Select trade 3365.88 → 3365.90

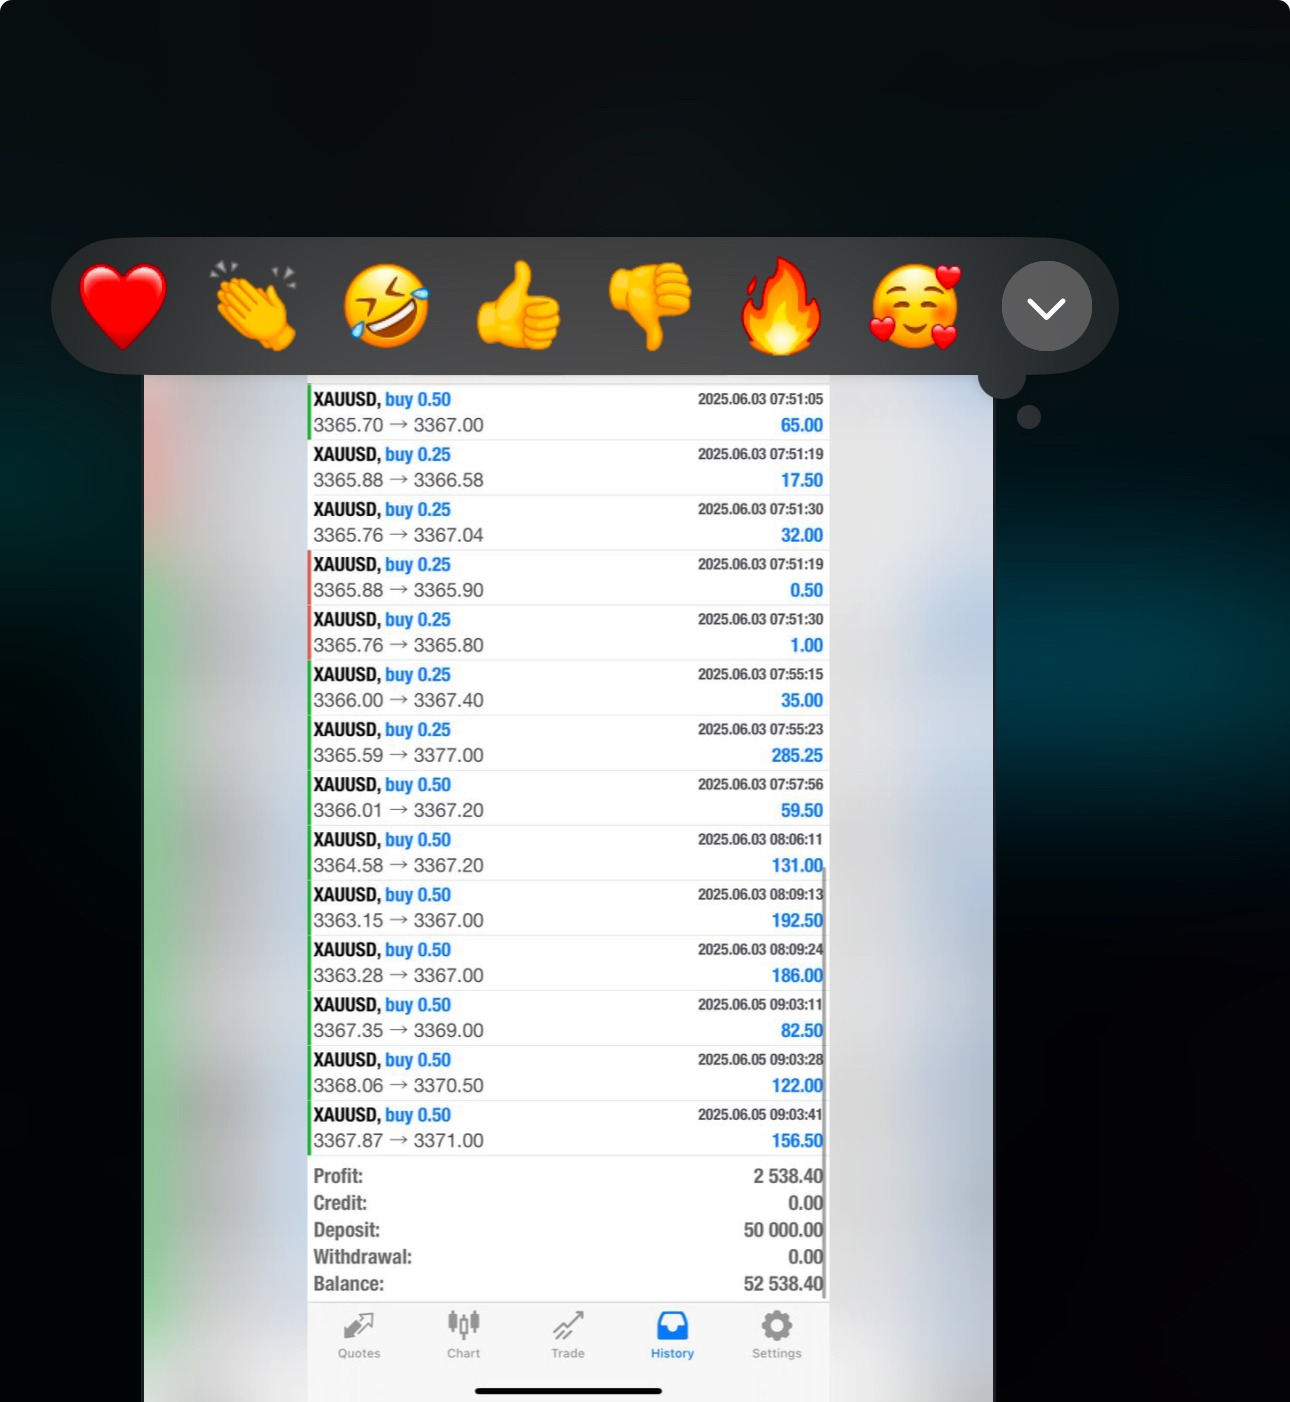coord(567,577)
